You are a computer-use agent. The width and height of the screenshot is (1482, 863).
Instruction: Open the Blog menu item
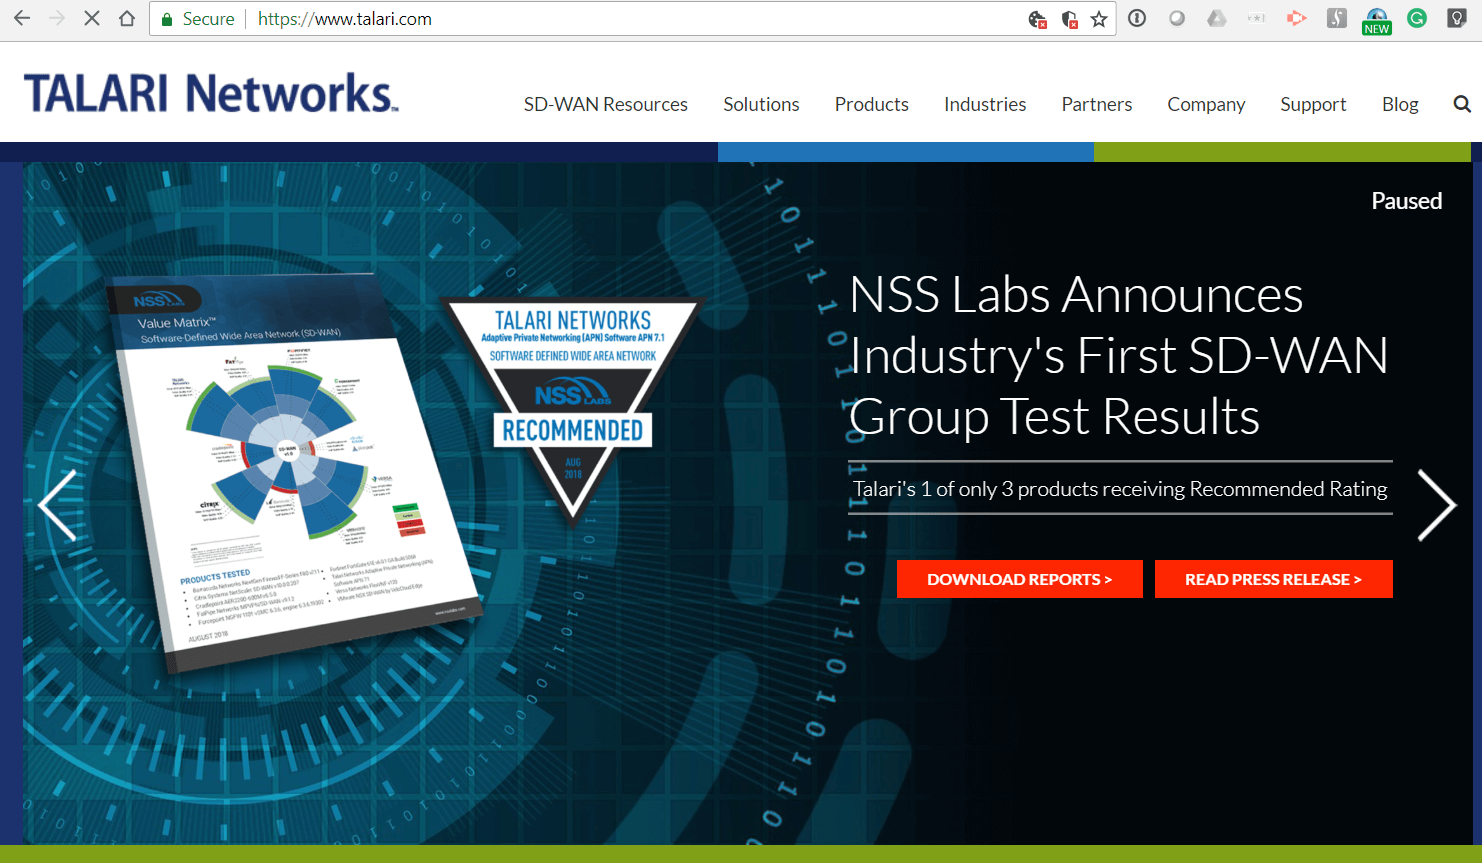coord(1399,104)
